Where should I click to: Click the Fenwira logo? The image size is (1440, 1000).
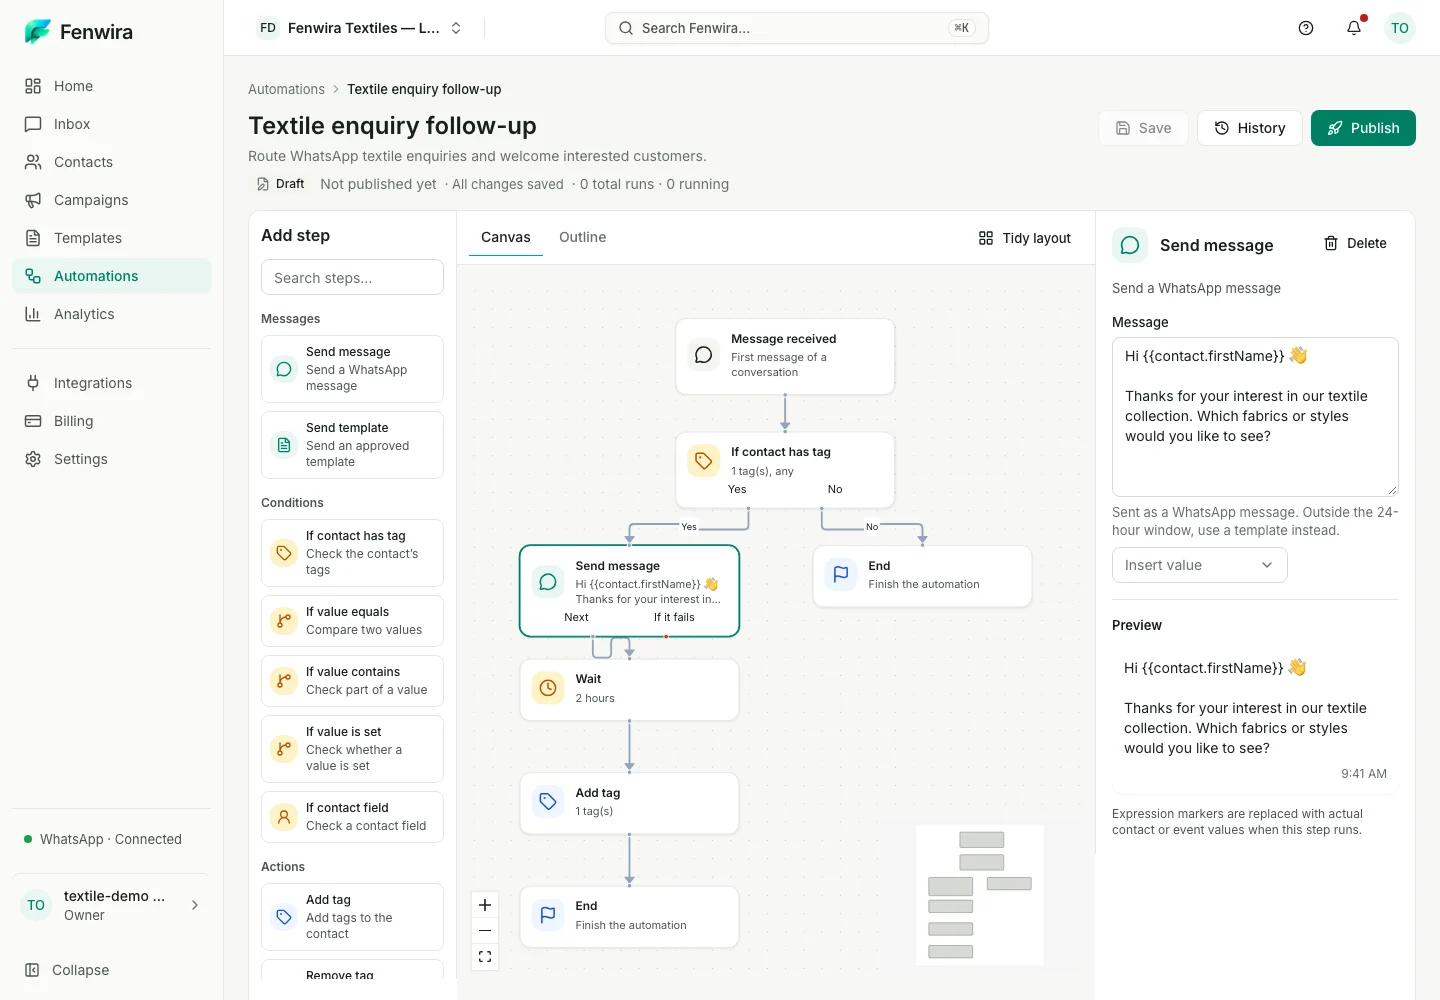click(x=79, y=32)
